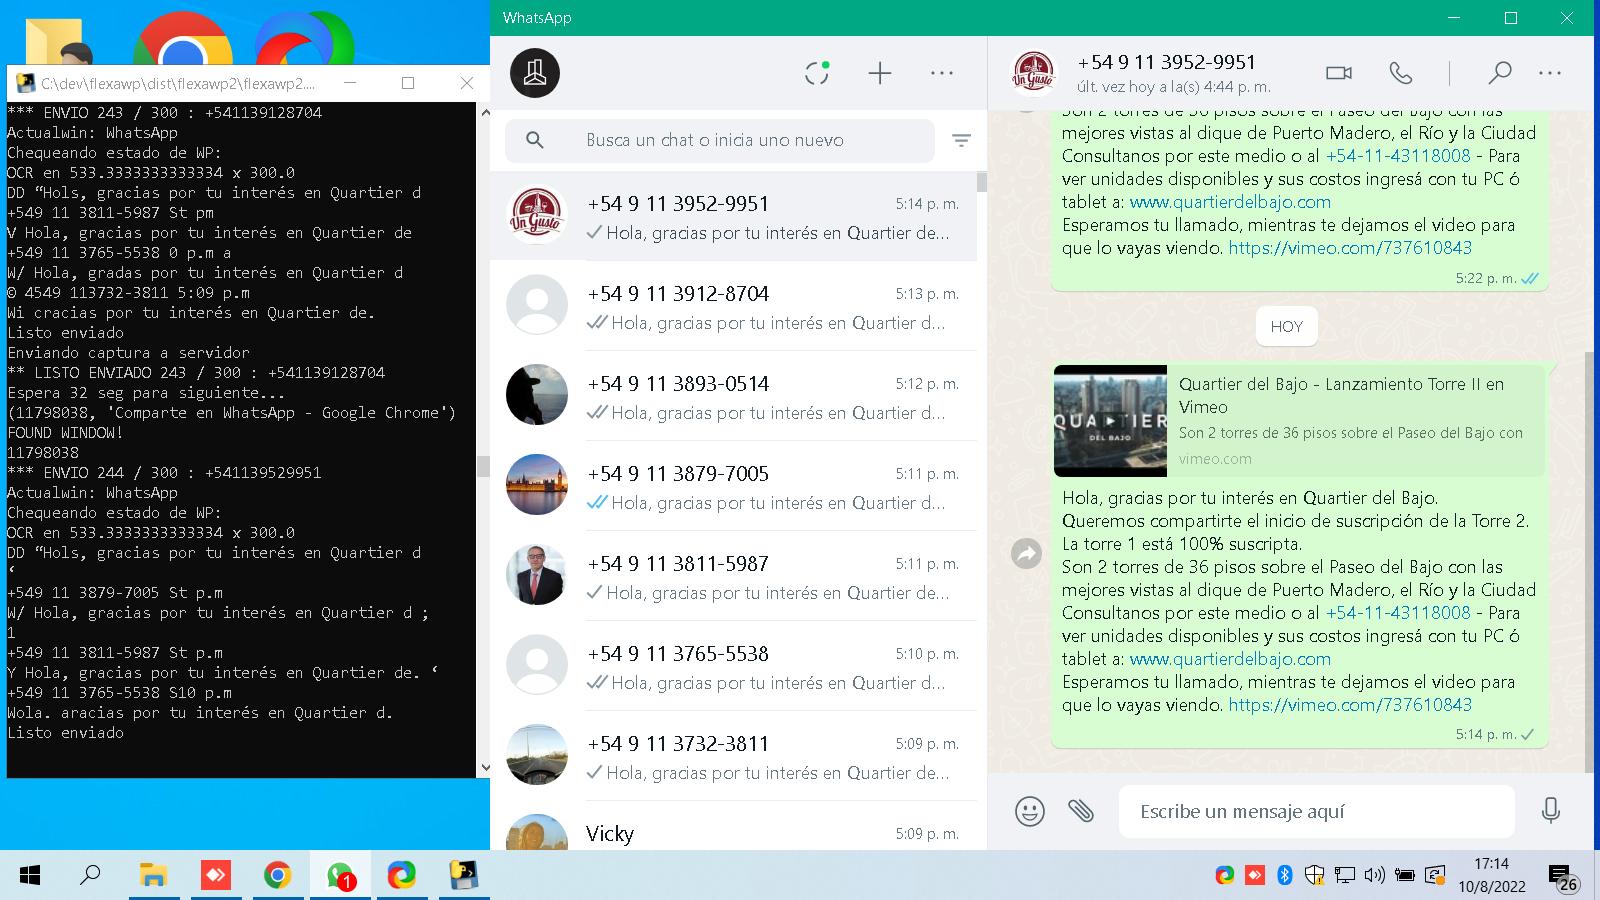
Task: Switch to Chrome in the taskbar
Action: 277,876
